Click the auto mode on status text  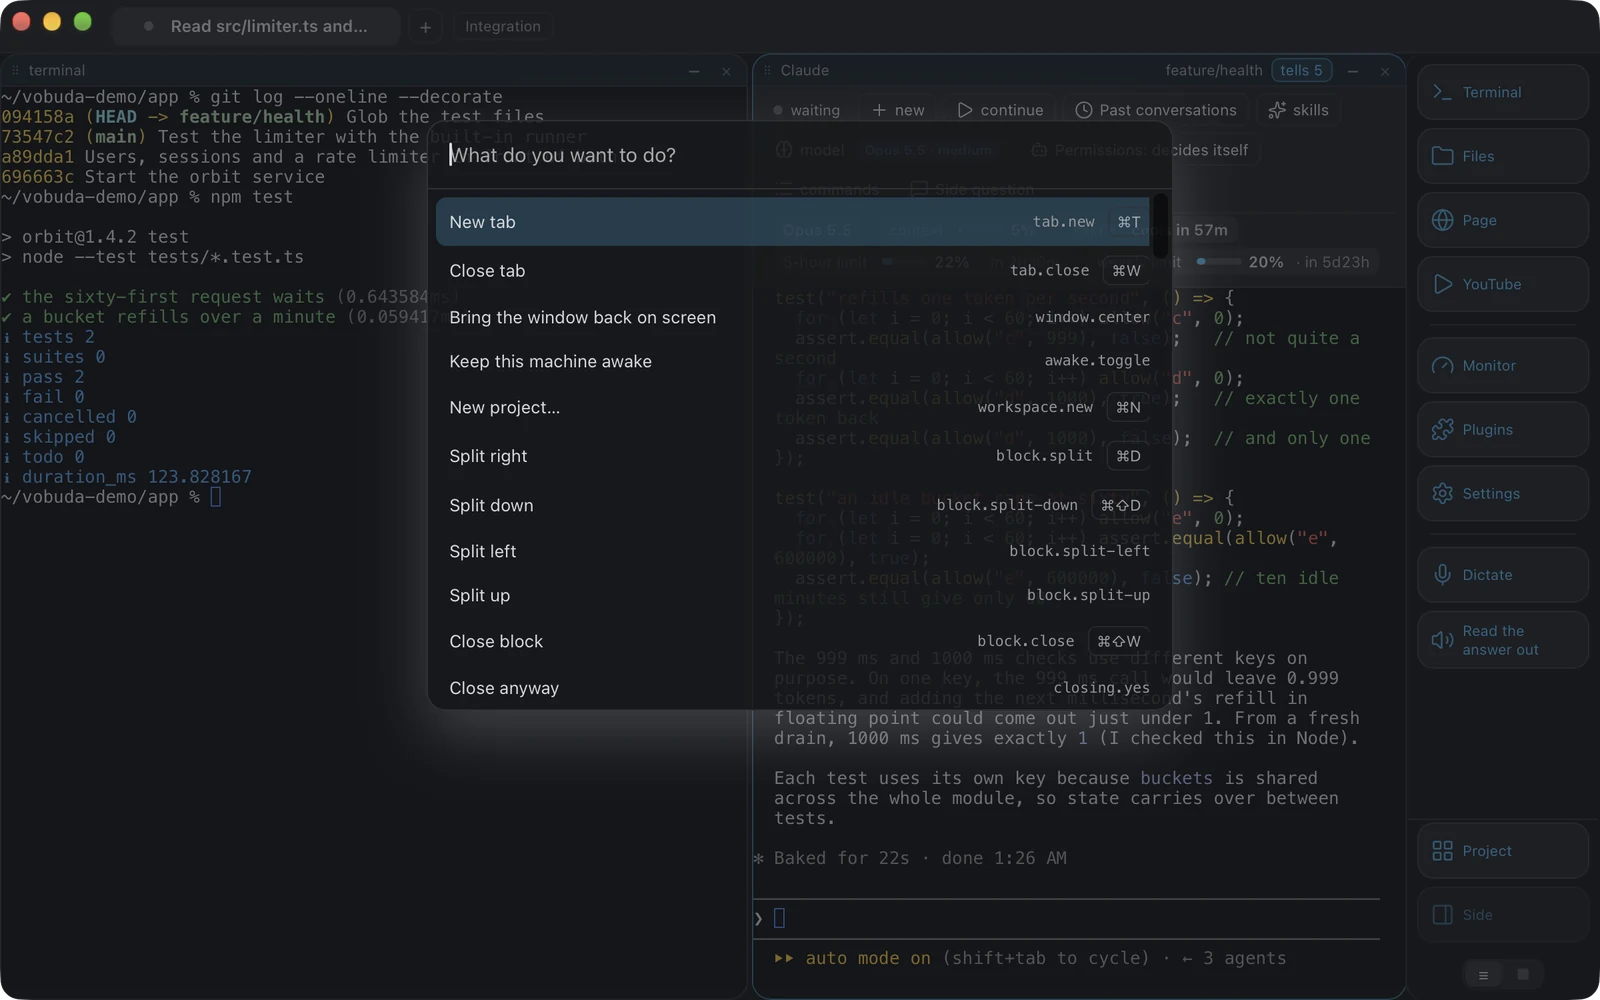click(x=867, y=958)
